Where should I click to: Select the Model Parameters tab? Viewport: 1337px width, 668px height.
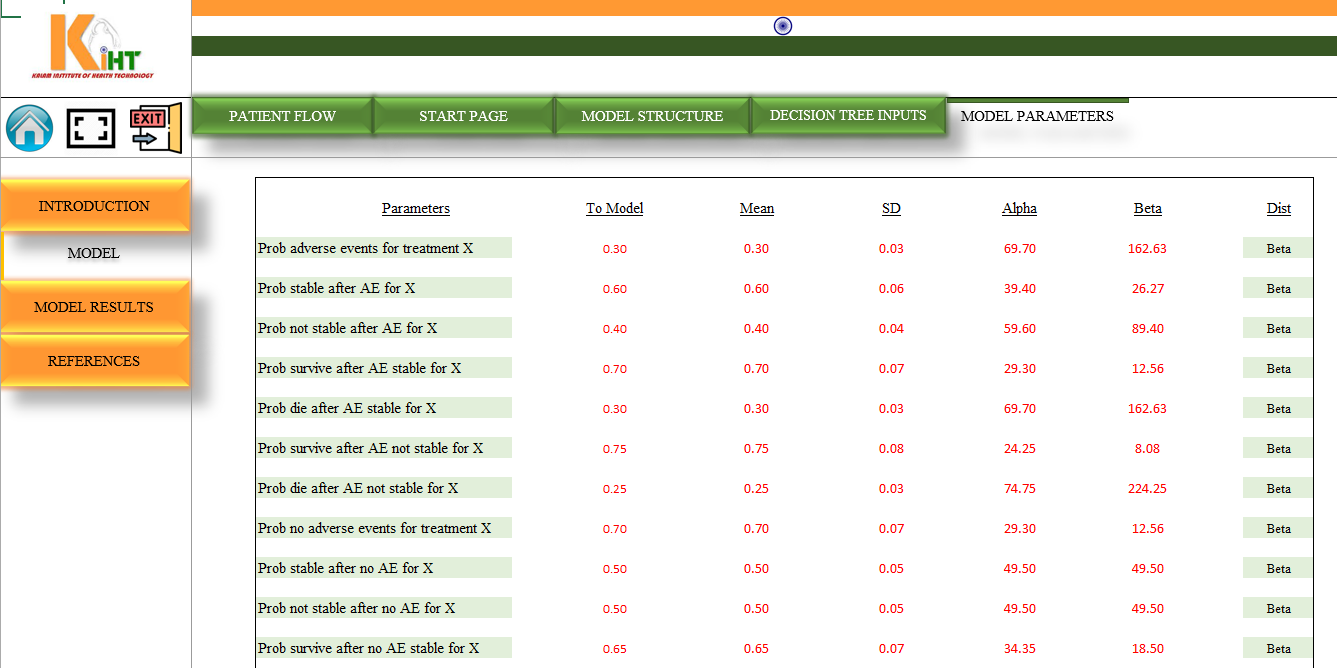1037,116
